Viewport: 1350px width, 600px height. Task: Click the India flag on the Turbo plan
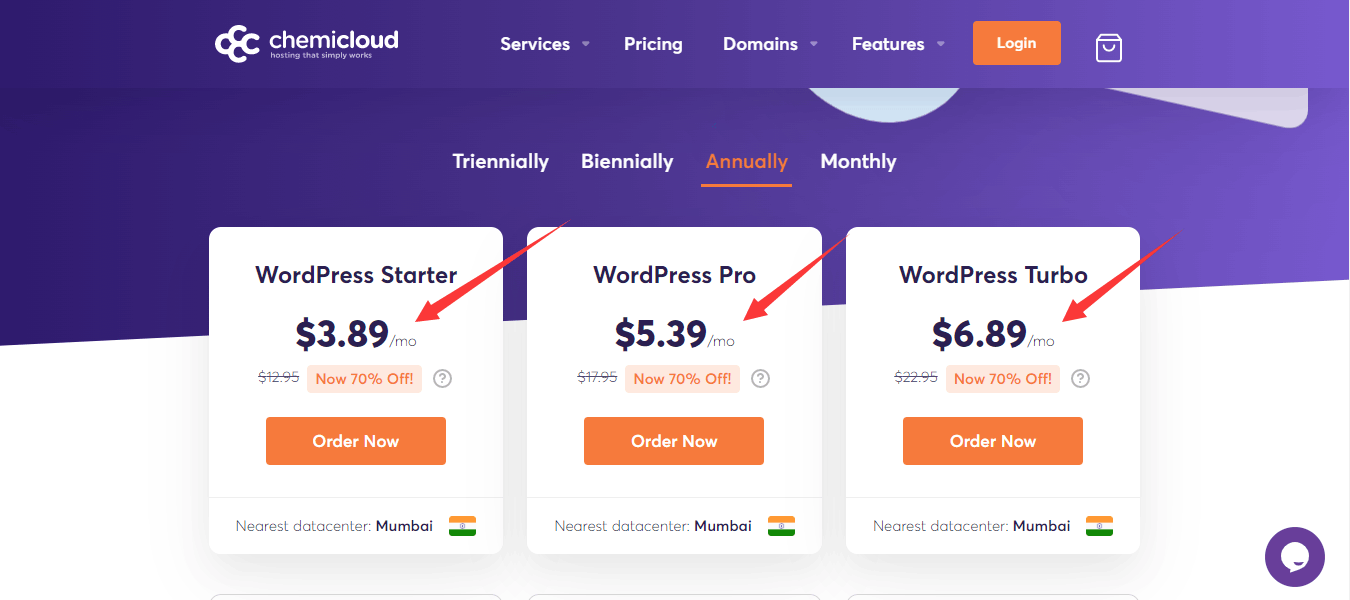[x=1099, y=525]
